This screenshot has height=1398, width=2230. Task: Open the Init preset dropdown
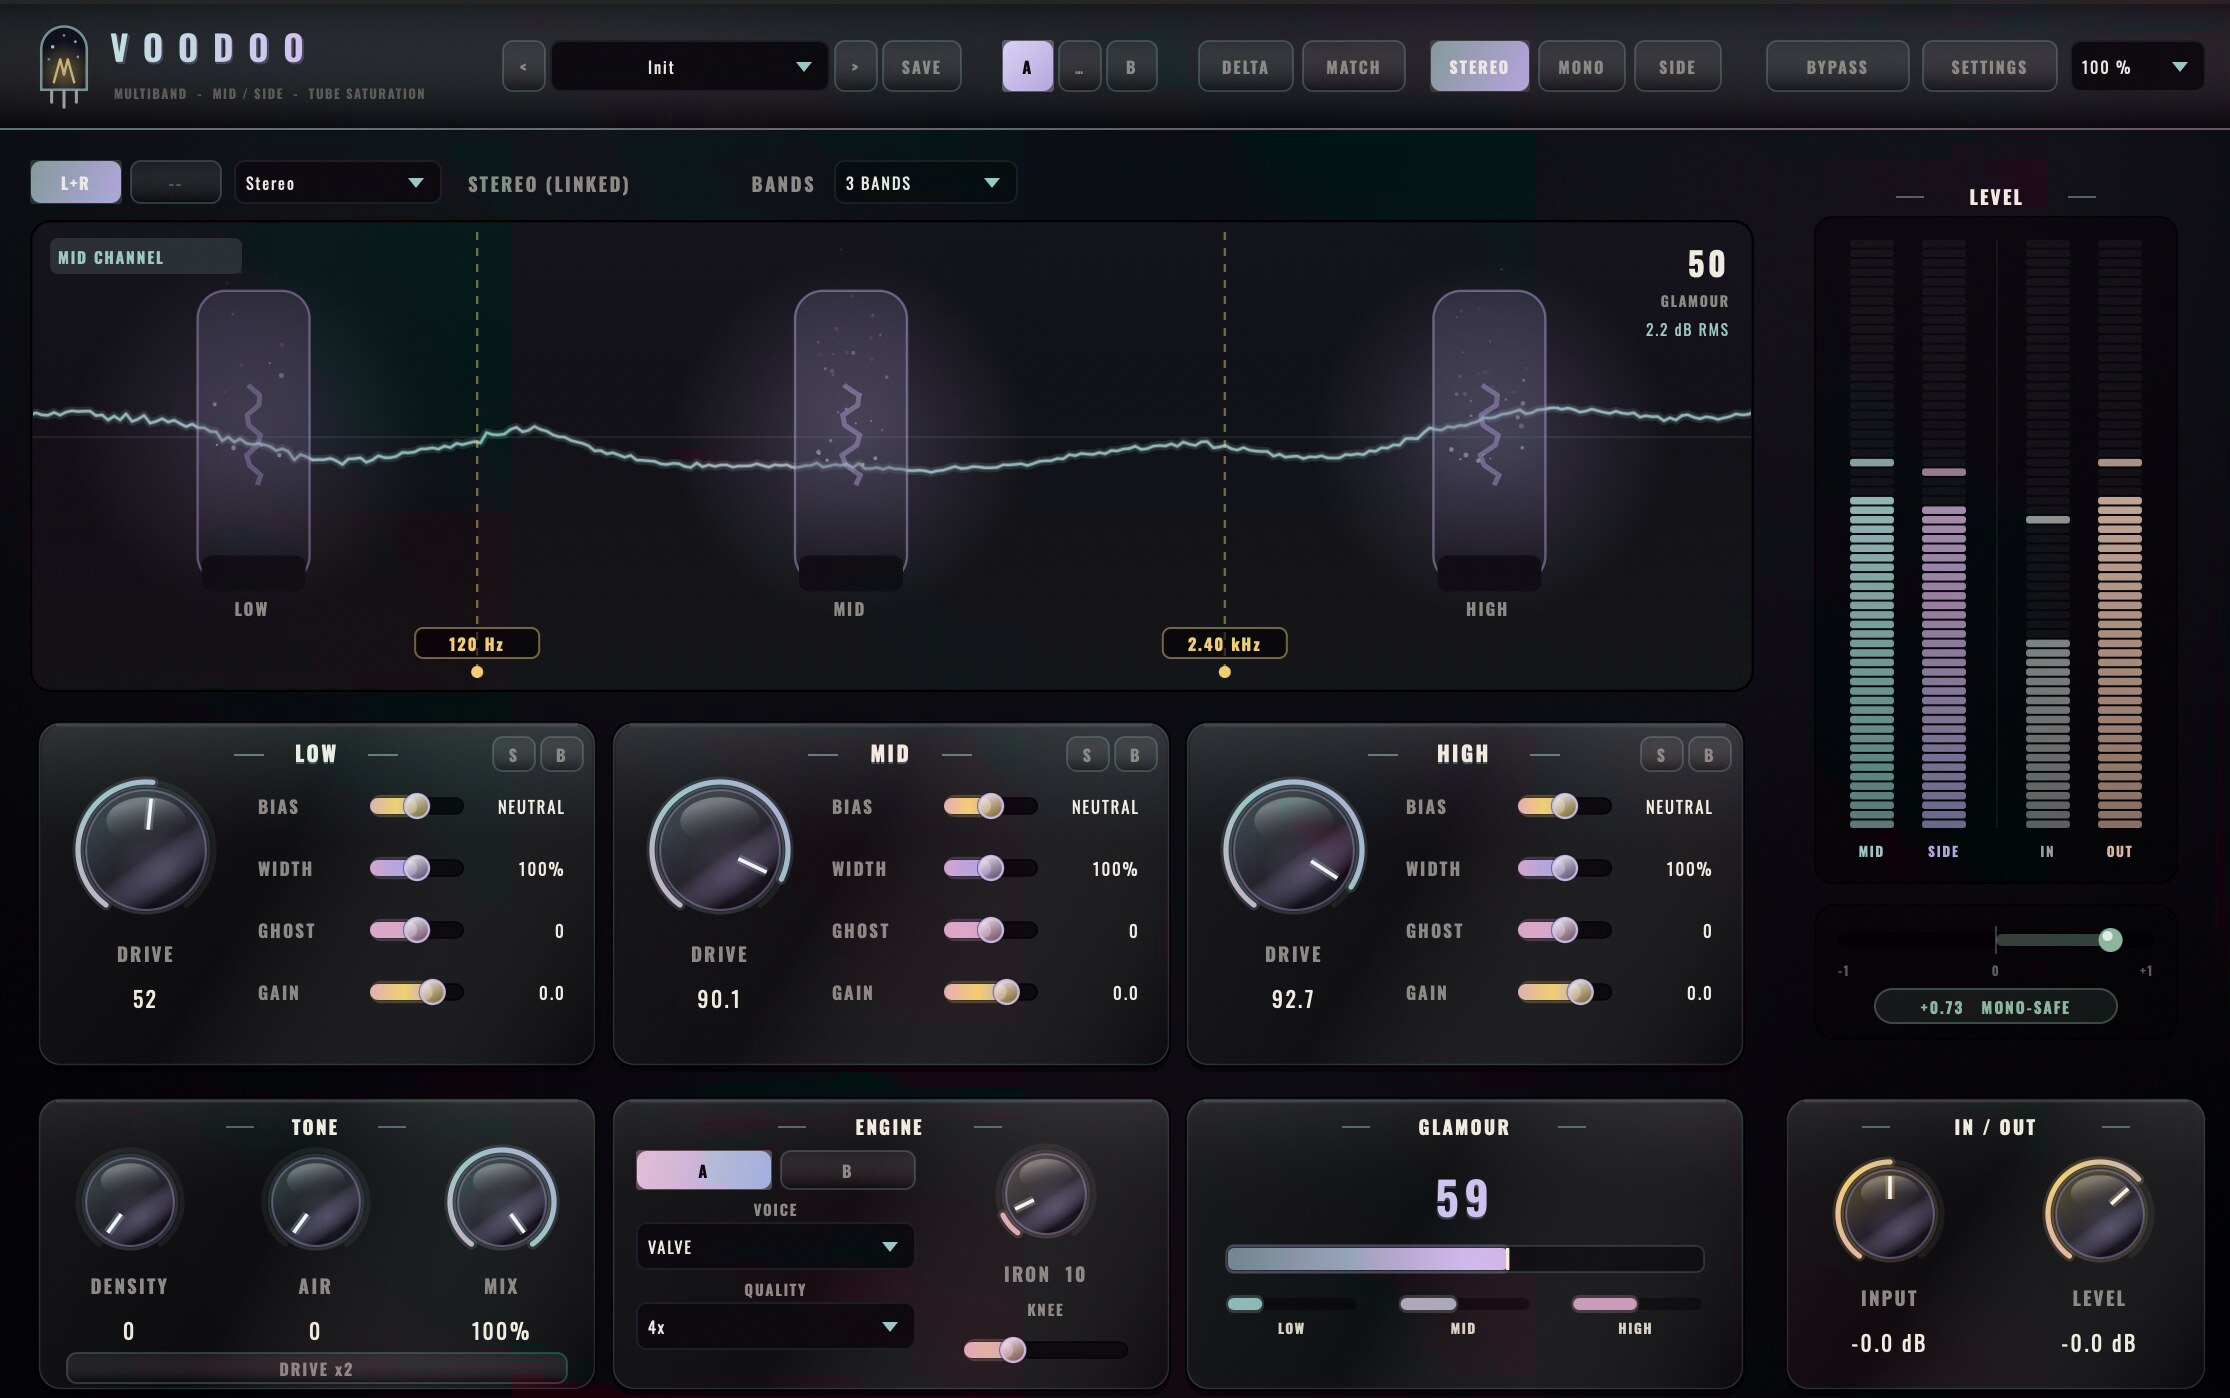(x=690, y=67)
